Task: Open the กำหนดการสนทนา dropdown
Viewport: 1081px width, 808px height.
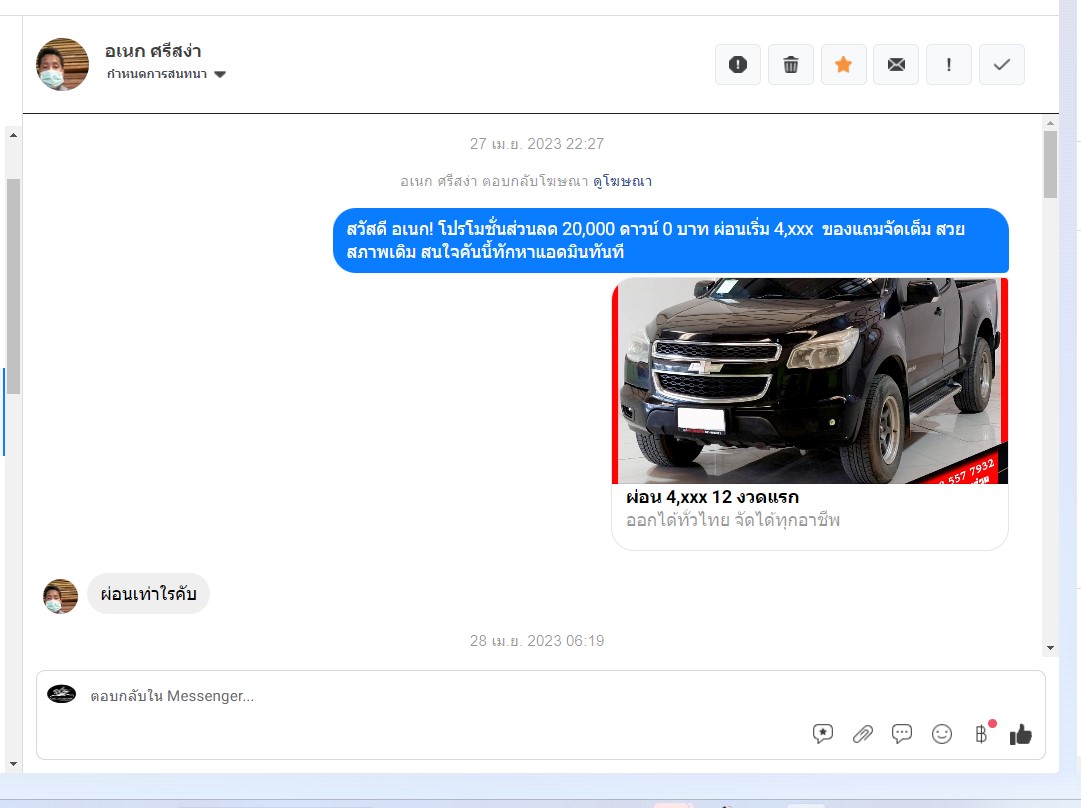Action: (166, 74)
